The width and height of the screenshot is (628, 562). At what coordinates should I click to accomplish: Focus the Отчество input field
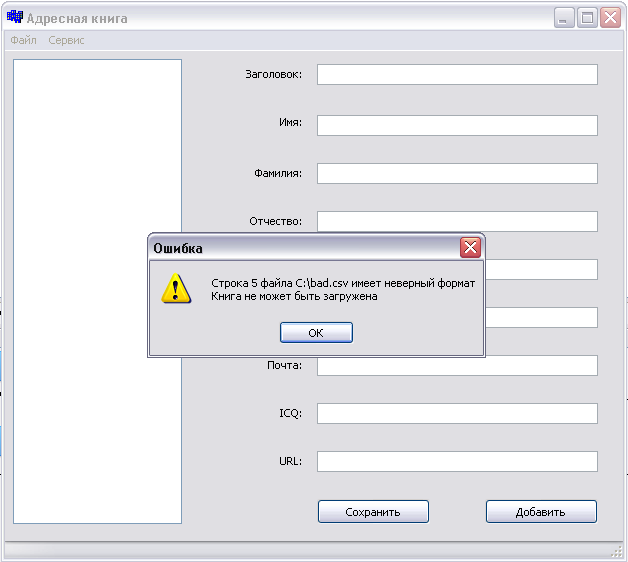tap(457, 222)
